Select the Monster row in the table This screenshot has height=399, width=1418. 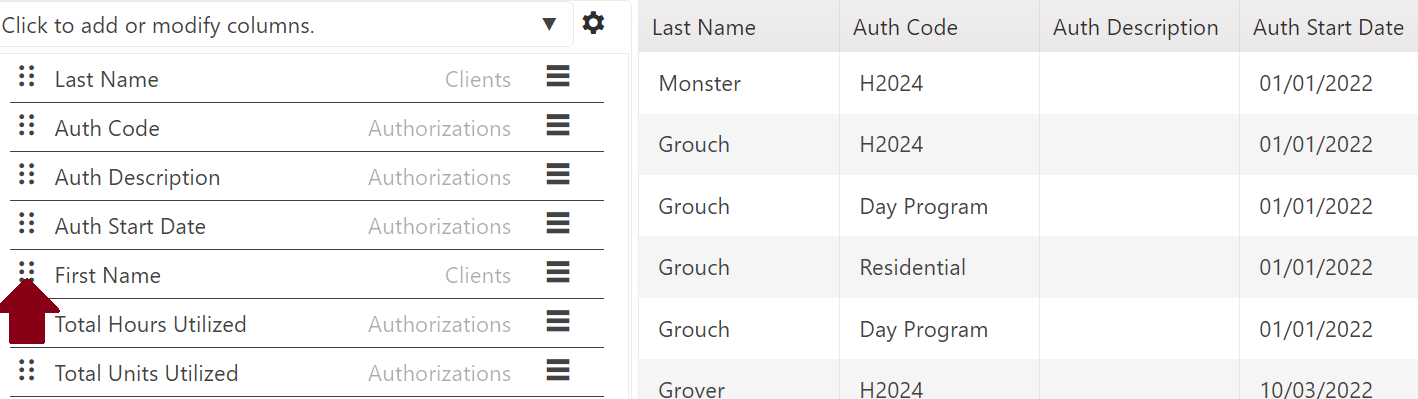tap(1028, 83)
